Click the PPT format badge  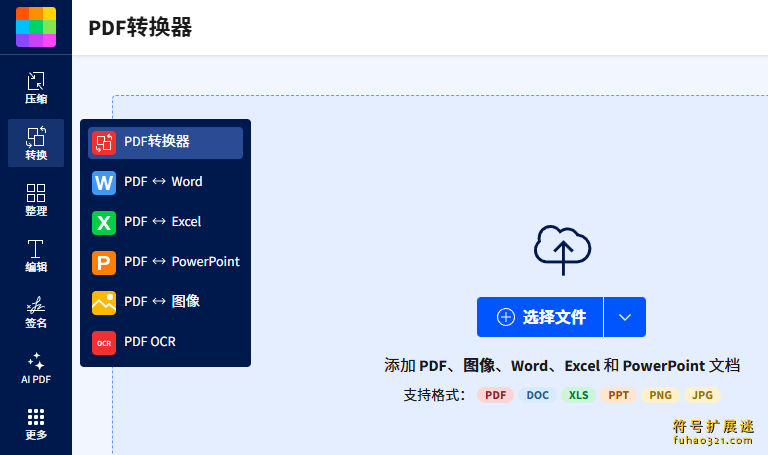click(619, 395)
